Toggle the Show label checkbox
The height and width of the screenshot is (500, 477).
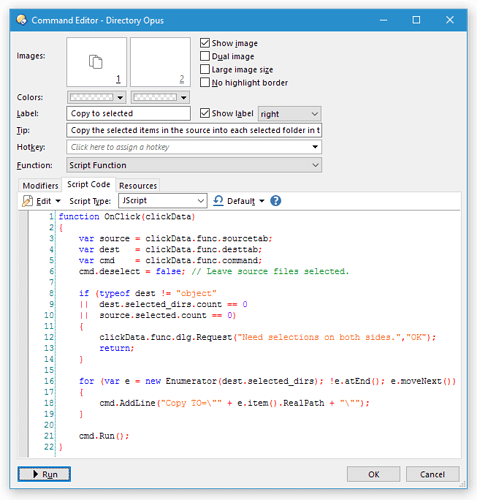[x=205, y=113]
